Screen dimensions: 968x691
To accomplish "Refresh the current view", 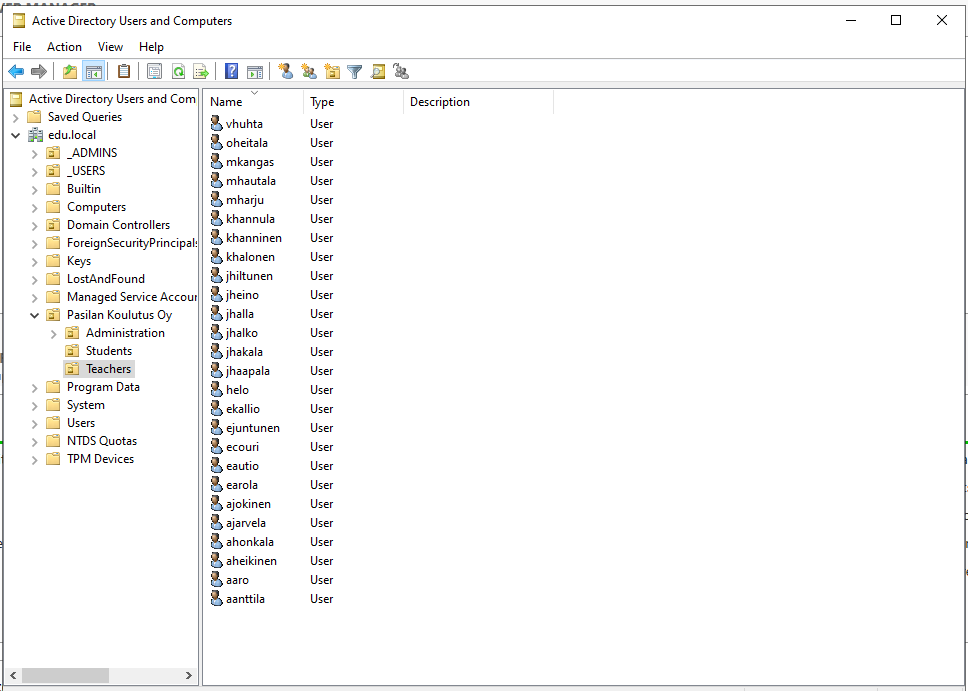I will click(178, 72).
